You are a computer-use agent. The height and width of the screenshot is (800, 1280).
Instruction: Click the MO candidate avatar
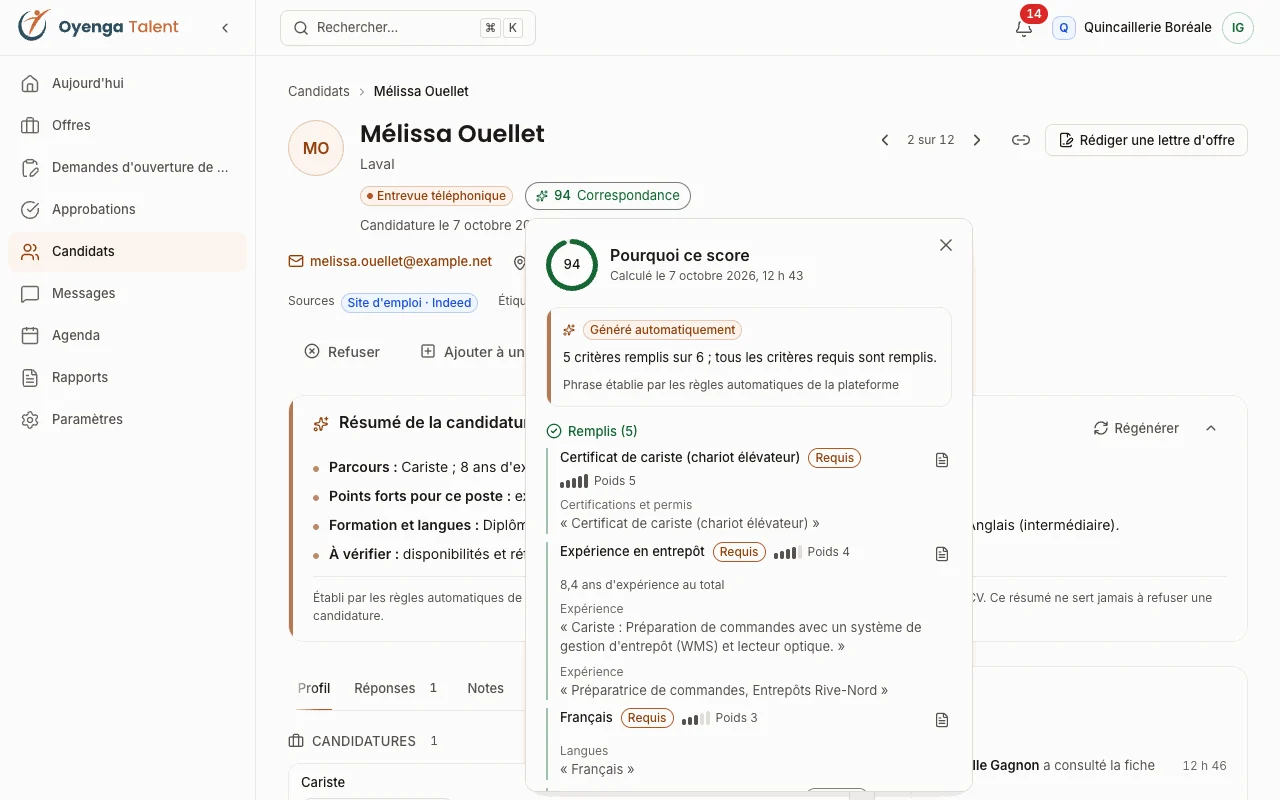coord(316,148)
